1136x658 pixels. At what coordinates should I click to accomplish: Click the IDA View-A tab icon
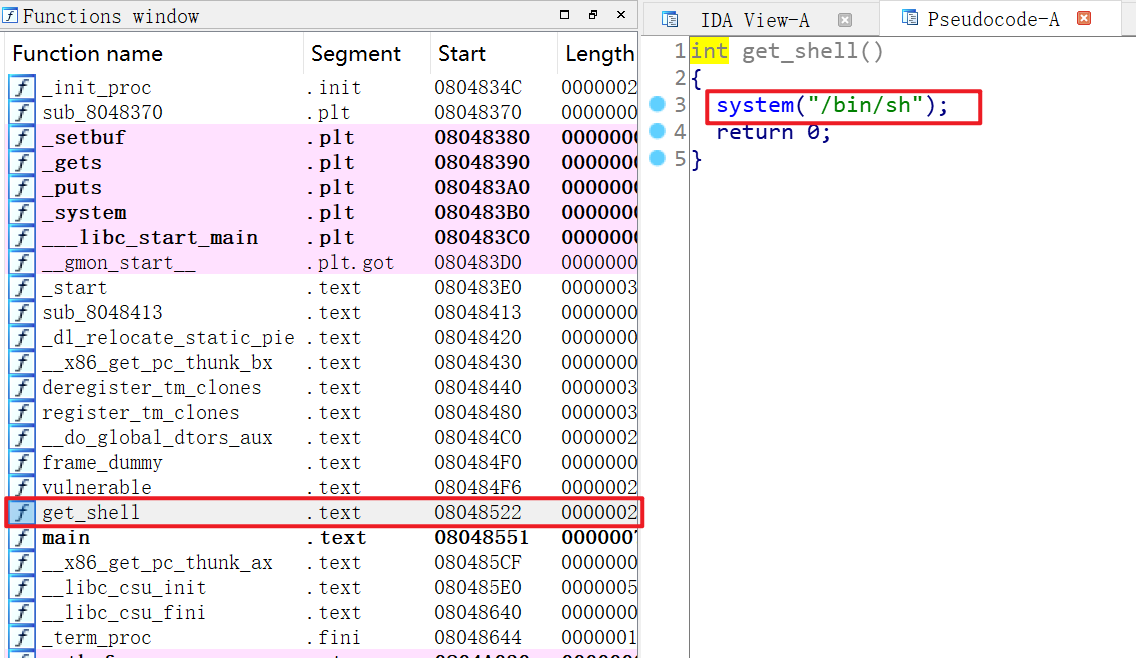670,20
